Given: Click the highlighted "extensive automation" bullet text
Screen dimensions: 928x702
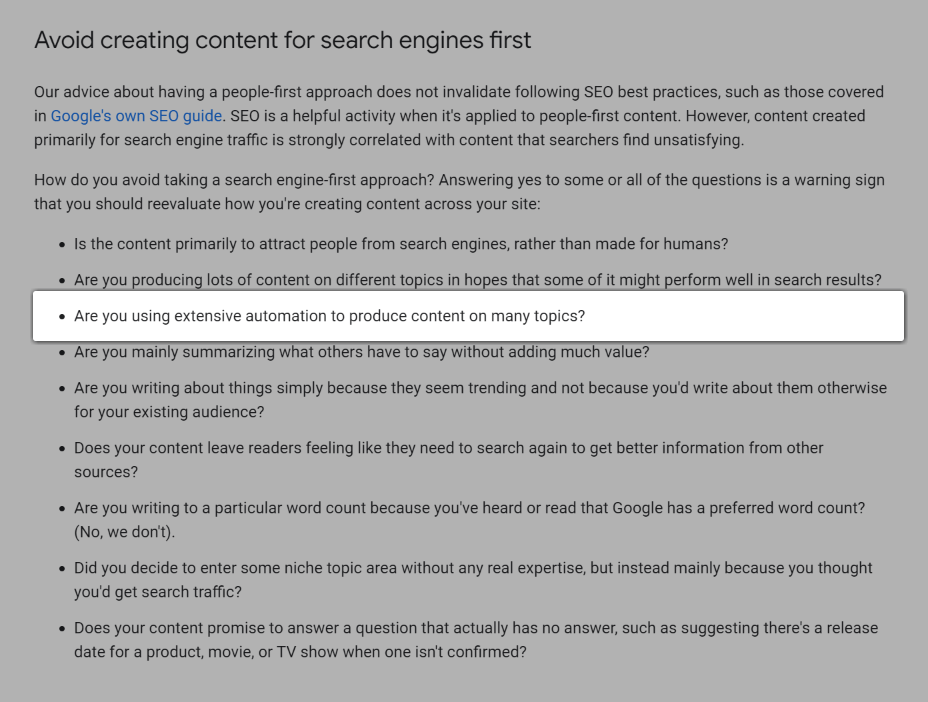Looking at the screenshot, I should click(x=329, y=316).
